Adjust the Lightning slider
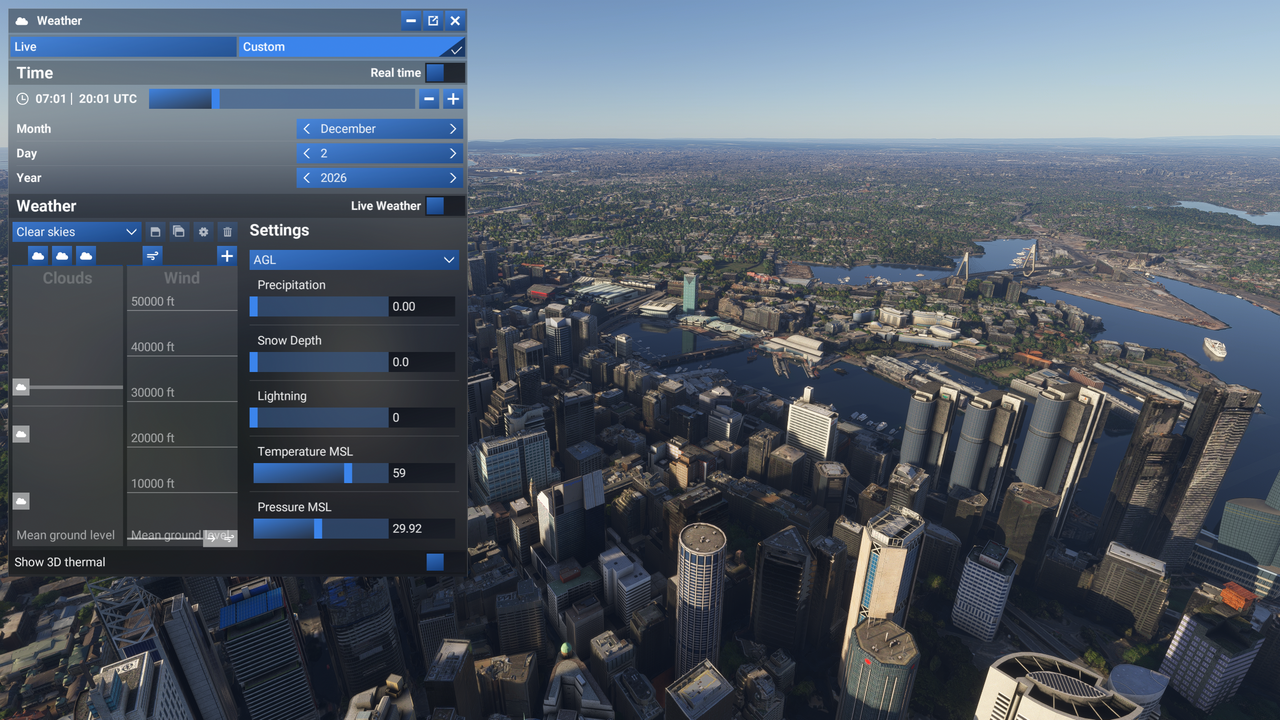1280x720 pixels. pos(319,418)
